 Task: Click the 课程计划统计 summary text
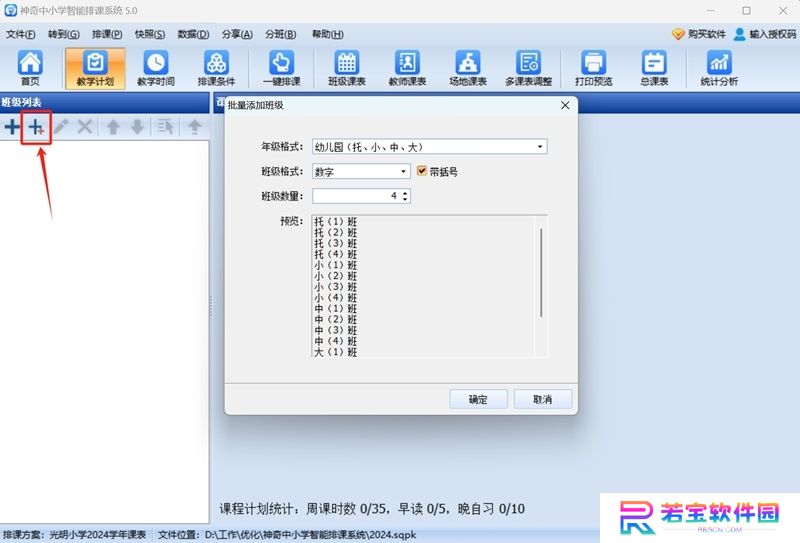(x=372, y=509)
